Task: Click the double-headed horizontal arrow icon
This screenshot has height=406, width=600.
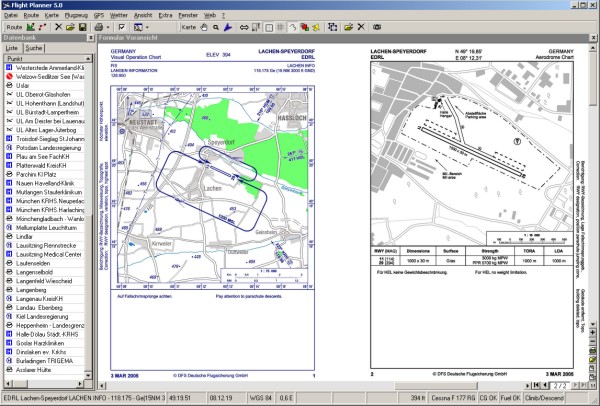Action: pyautogui.click(x=244, y=27)
